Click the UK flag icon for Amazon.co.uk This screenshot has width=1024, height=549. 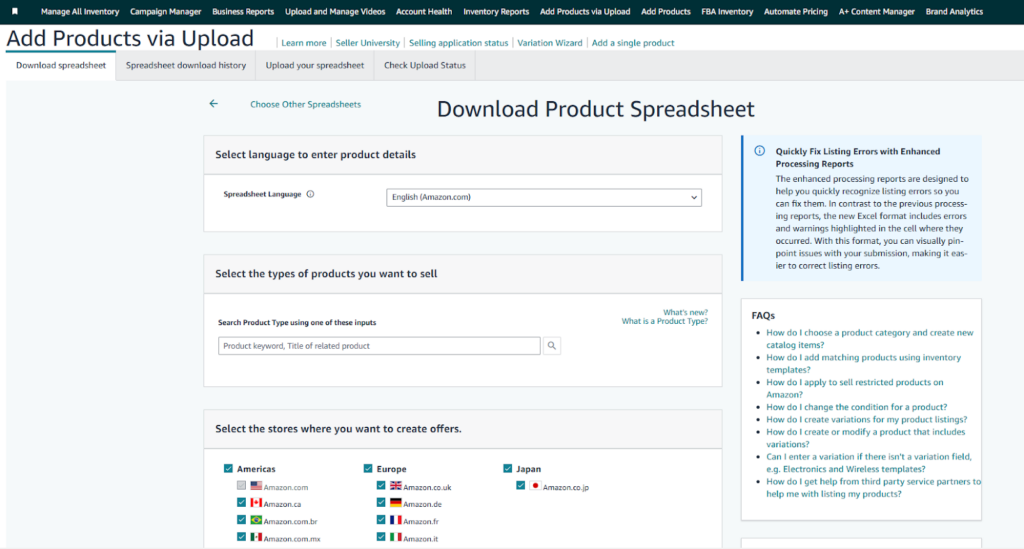click(395, 487)
